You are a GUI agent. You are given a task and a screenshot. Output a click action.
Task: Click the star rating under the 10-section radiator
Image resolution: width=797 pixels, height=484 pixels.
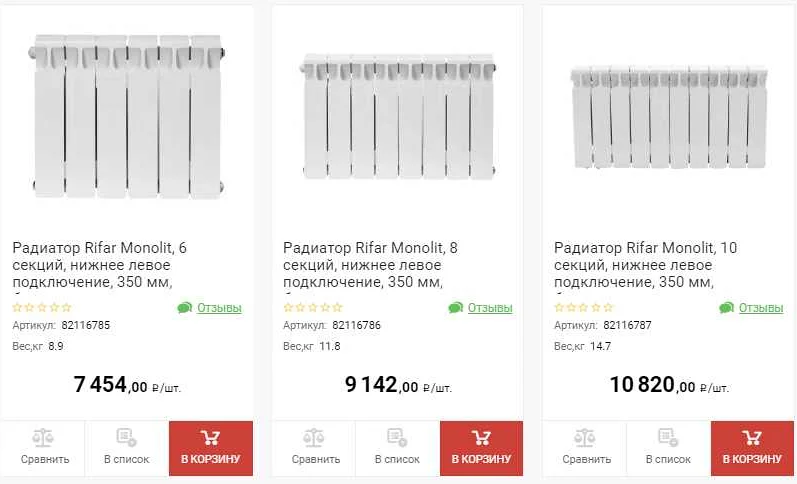(583, 308)
